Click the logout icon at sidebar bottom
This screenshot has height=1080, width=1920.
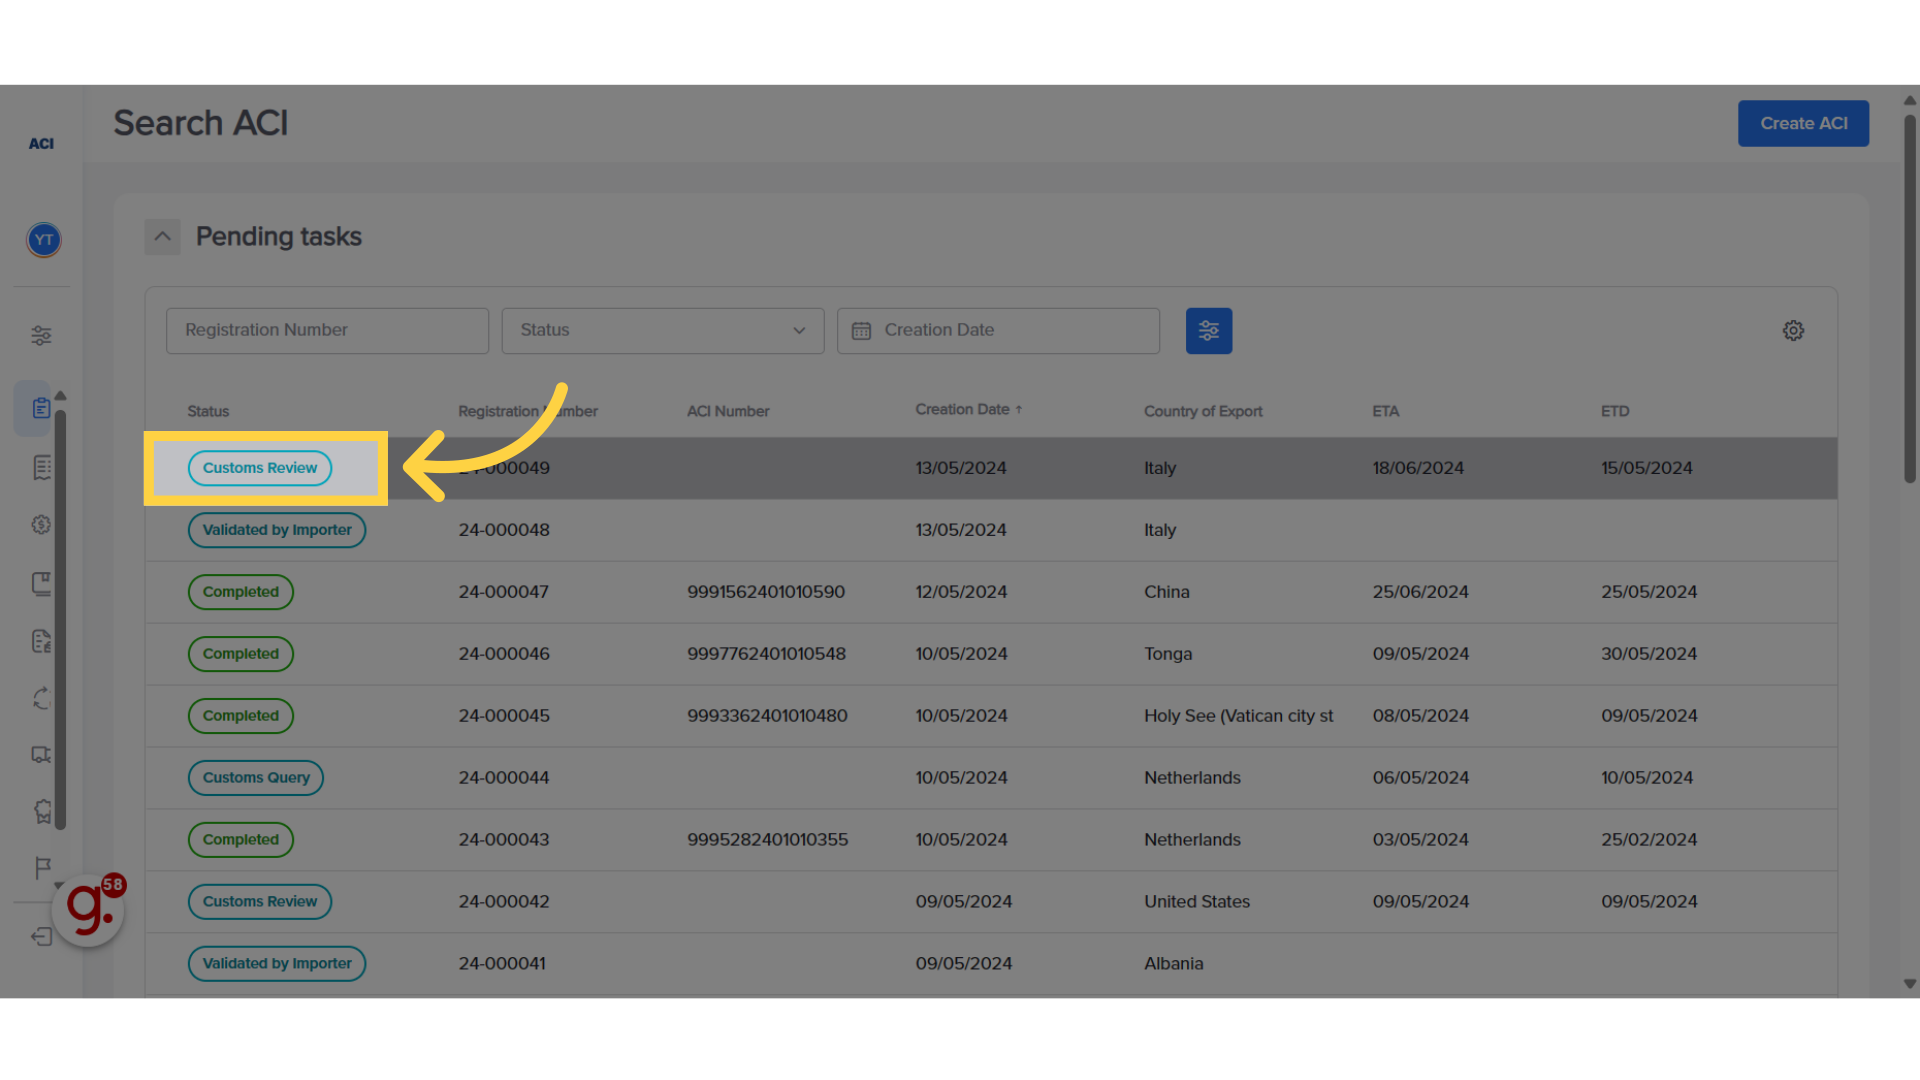click(x=41, y=936)
